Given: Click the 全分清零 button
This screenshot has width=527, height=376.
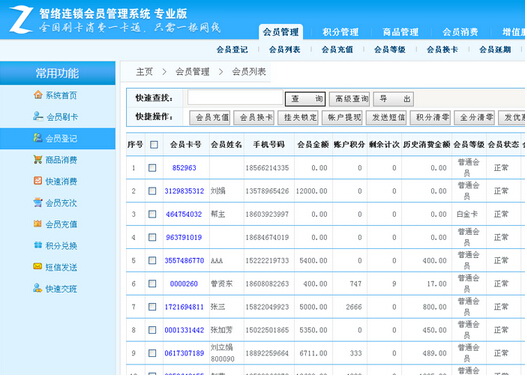Looking at the screenshot, I should coord(474,118).
